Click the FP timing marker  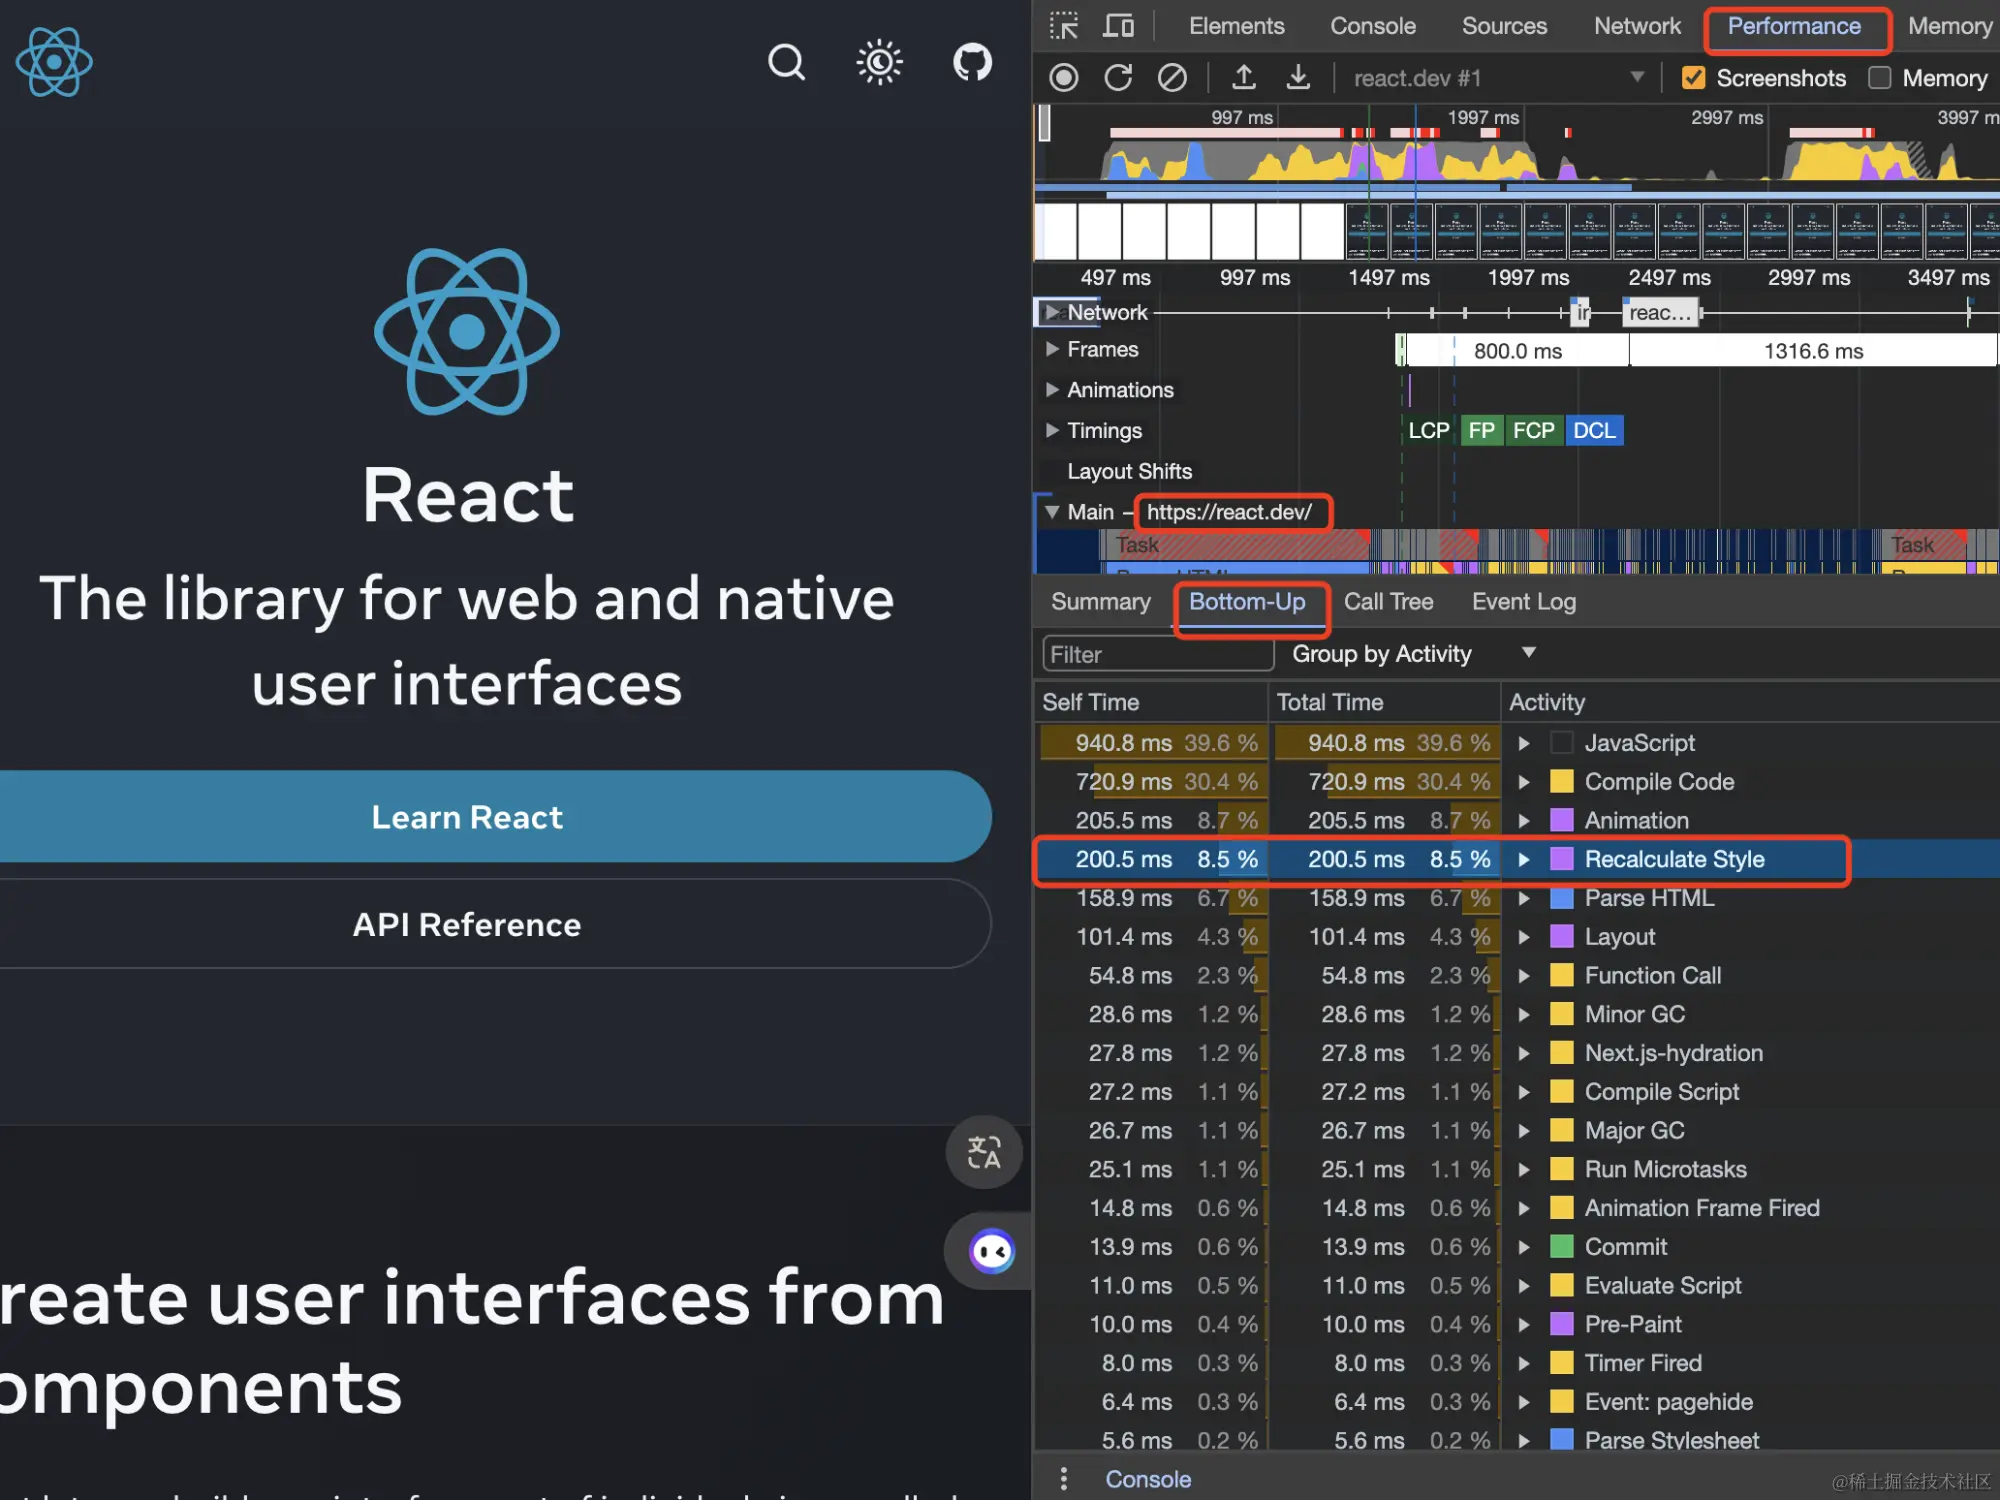click(x=1482, y=431)
